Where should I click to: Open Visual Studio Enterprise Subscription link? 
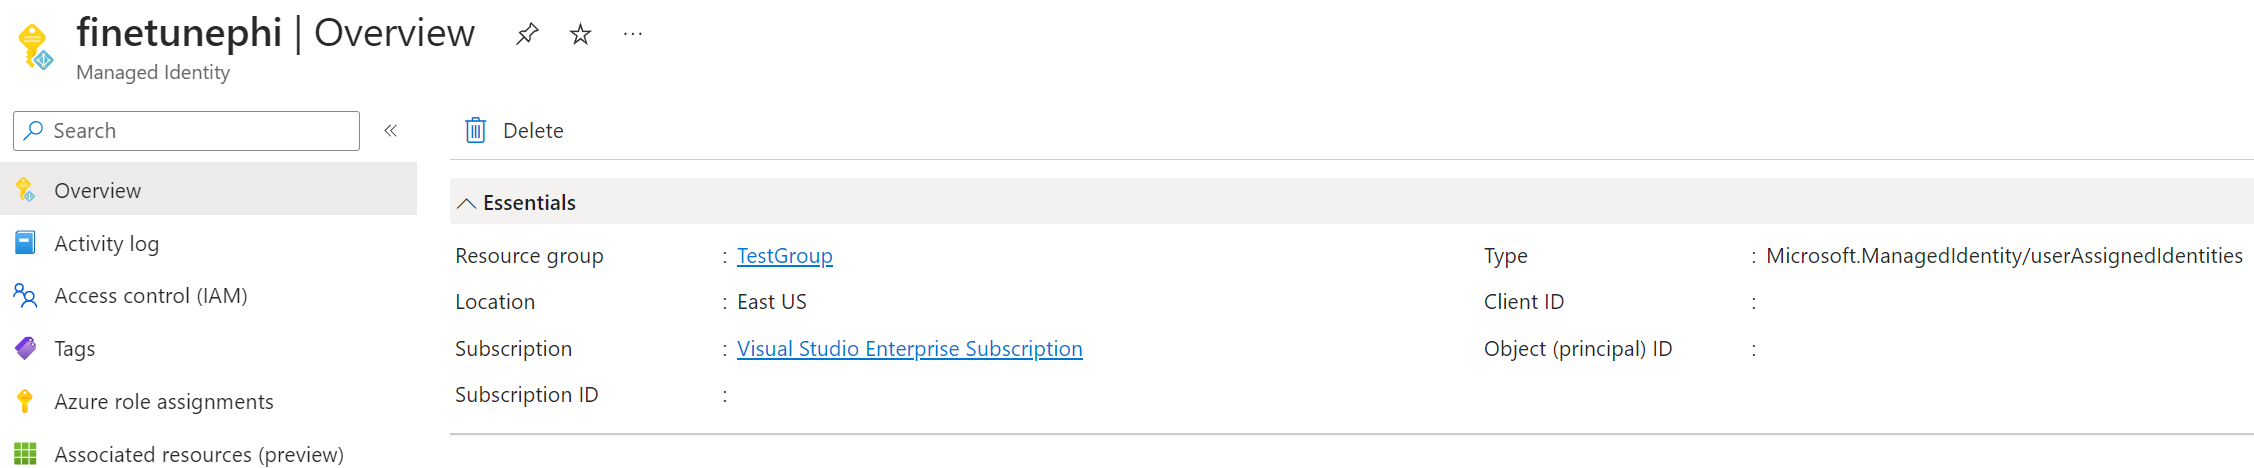[910, 349]
